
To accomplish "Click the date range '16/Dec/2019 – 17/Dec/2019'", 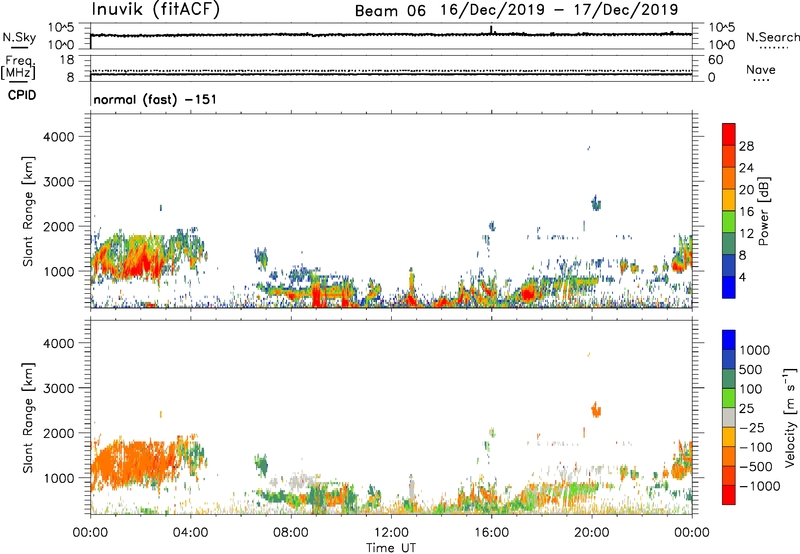I will click(x=559, y=10).
